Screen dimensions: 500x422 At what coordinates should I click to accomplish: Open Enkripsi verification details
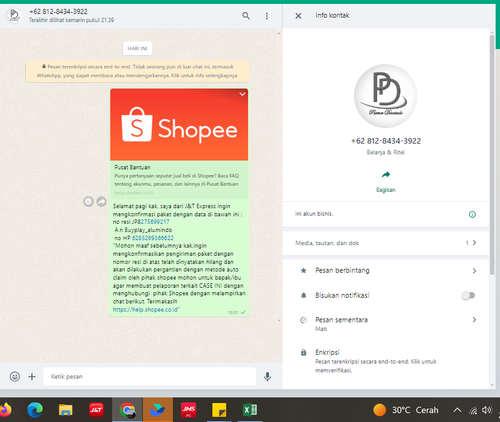(386, 361)
